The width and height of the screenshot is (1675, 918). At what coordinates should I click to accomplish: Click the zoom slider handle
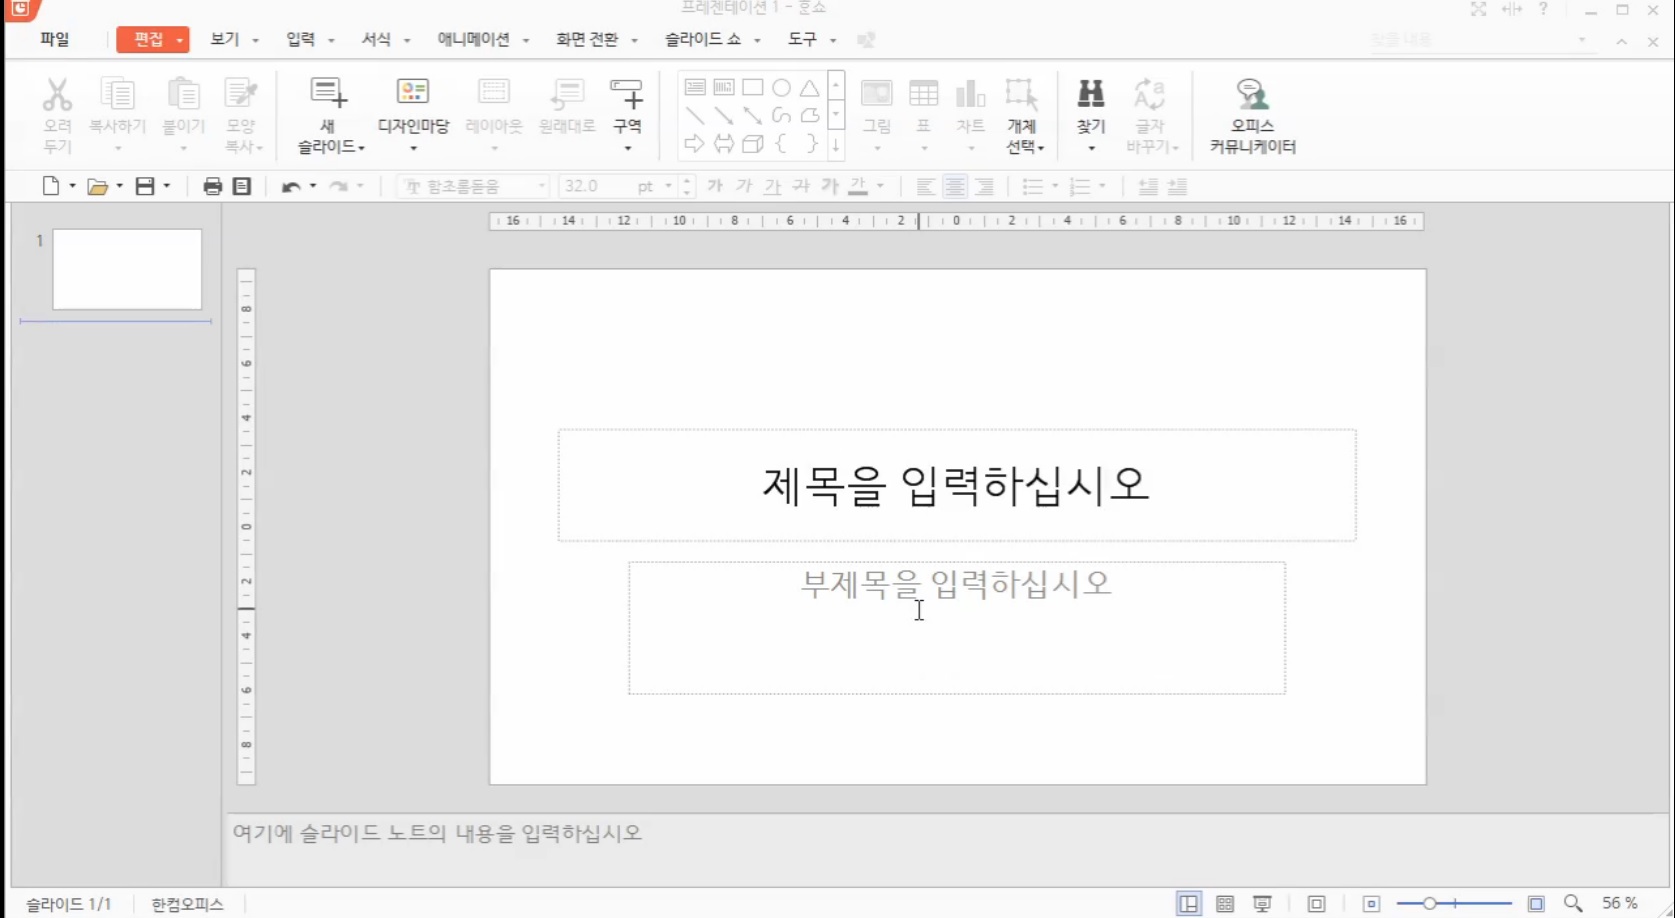tap(1429, 904)
